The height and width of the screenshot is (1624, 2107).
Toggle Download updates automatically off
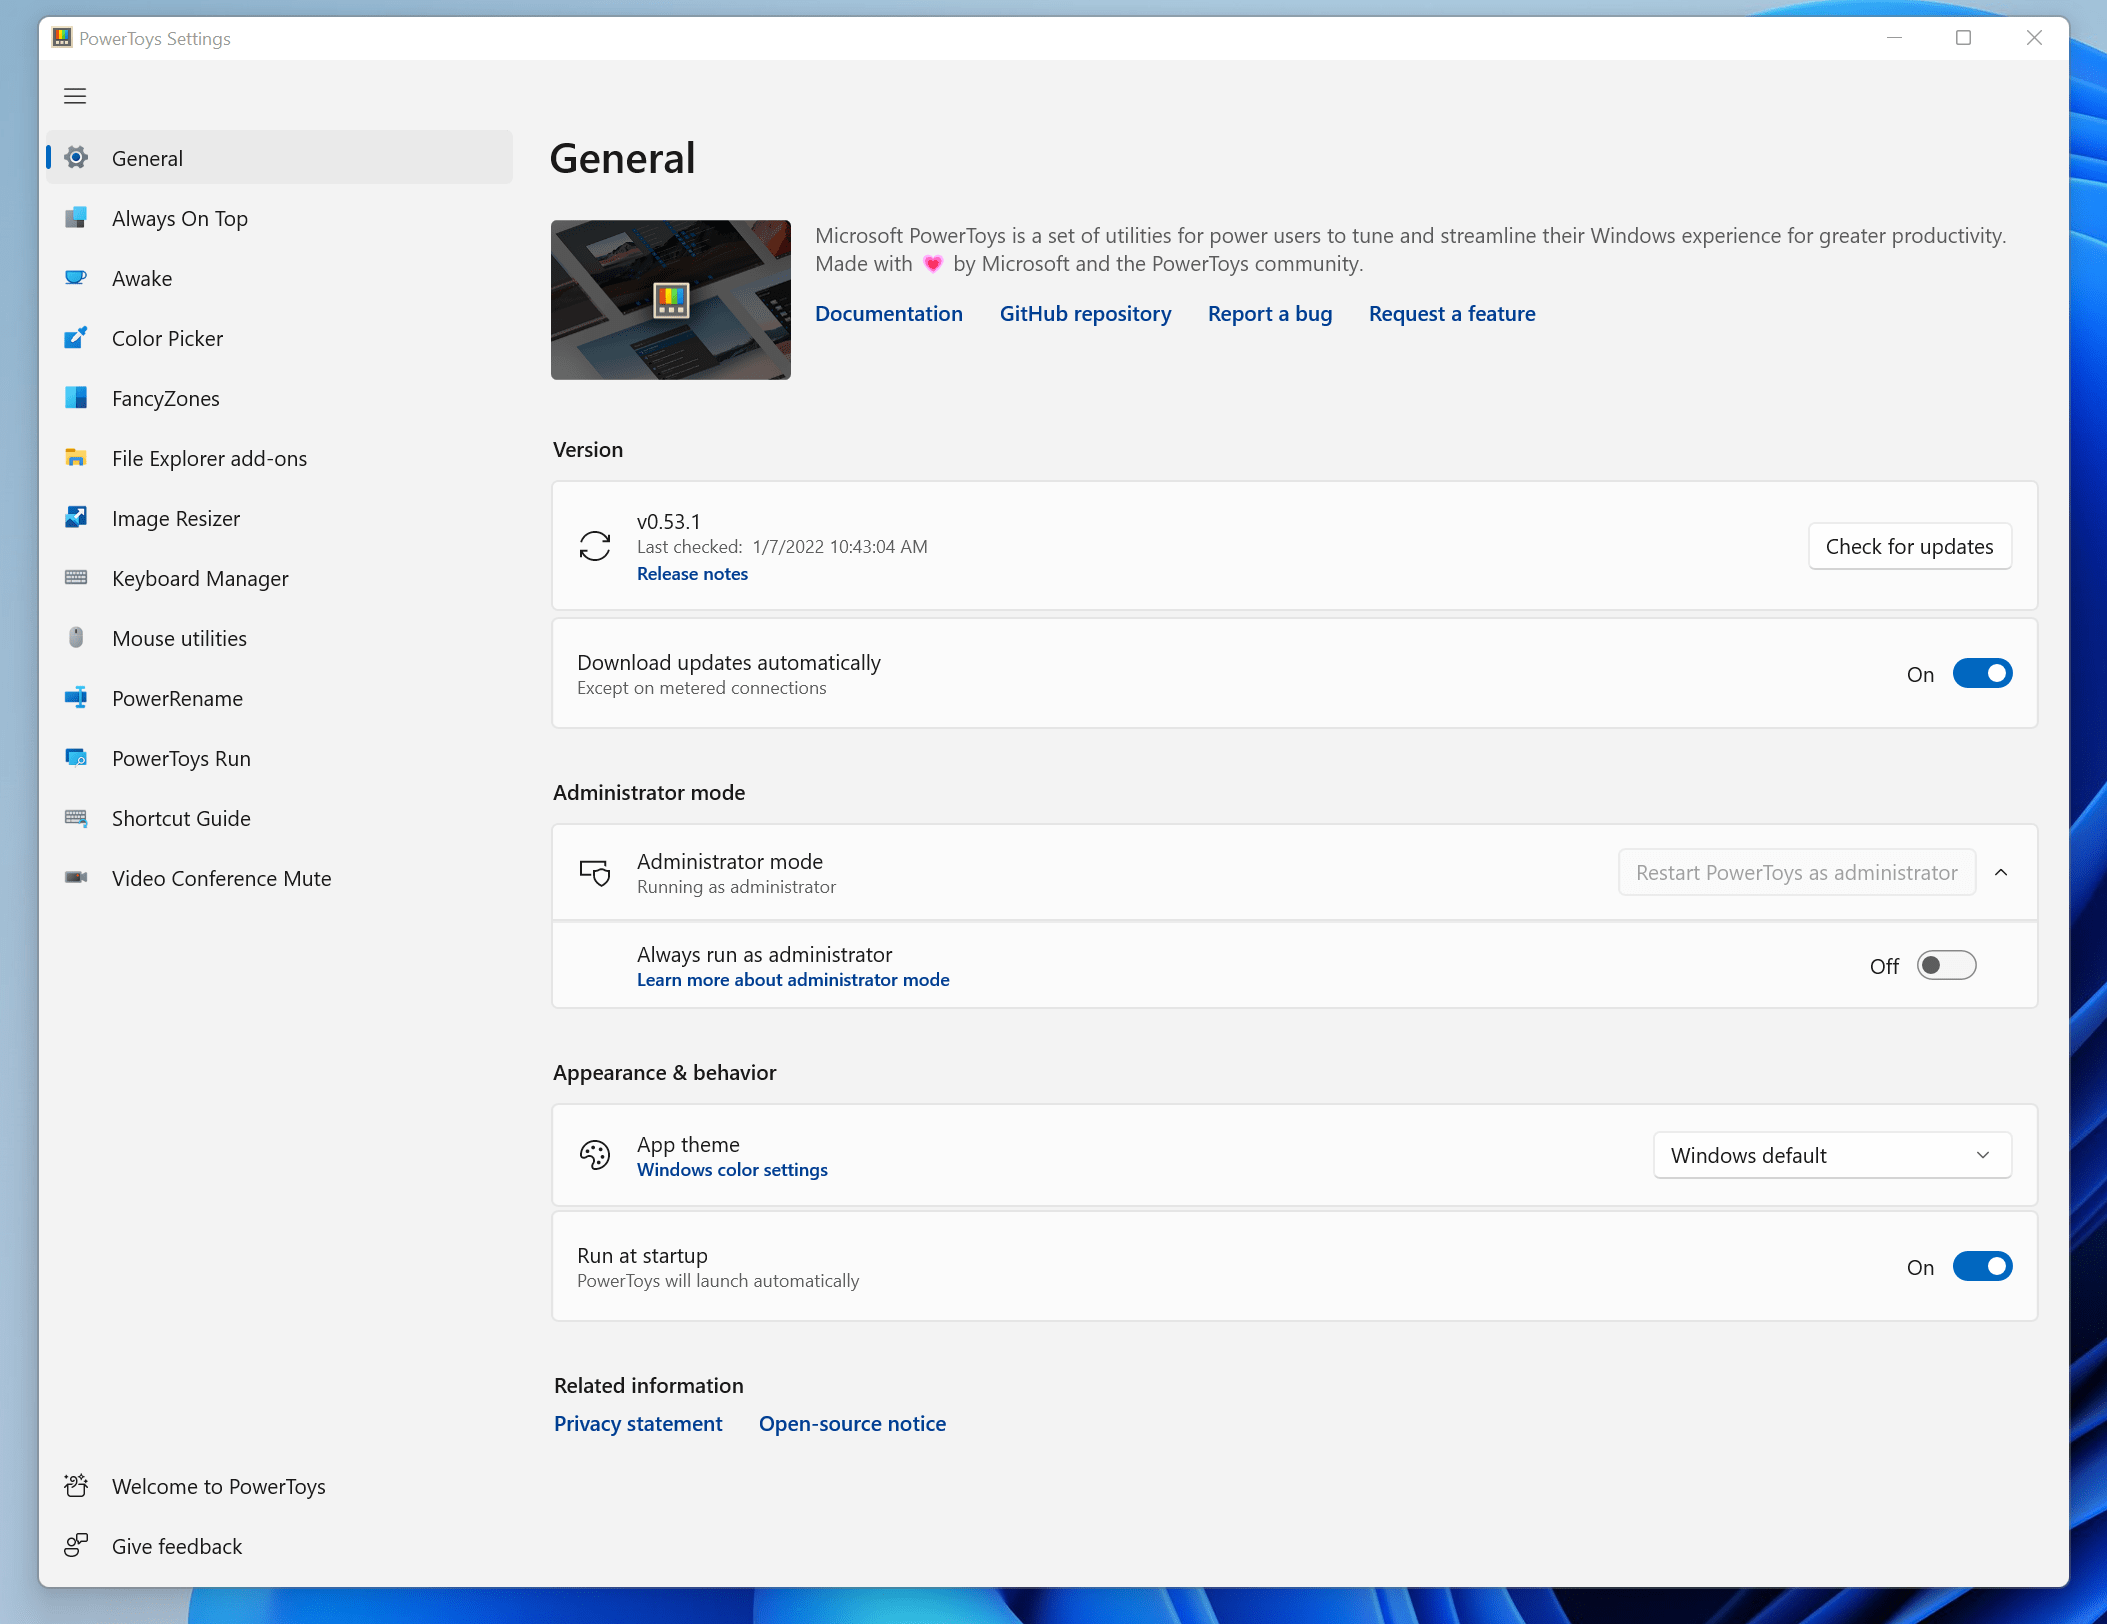click(1982, 674)
